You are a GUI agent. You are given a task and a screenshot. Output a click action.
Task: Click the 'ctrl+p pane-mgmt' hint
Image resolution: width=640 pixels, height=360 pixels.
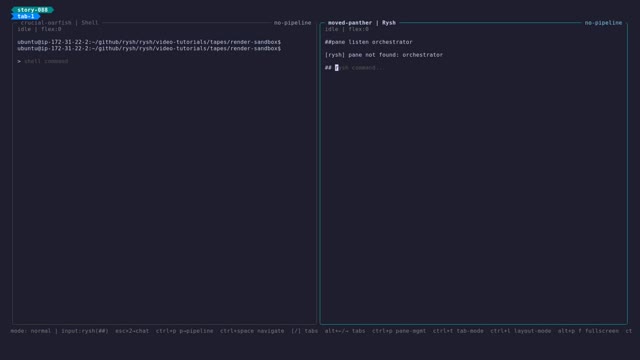(x=399, y=331)
